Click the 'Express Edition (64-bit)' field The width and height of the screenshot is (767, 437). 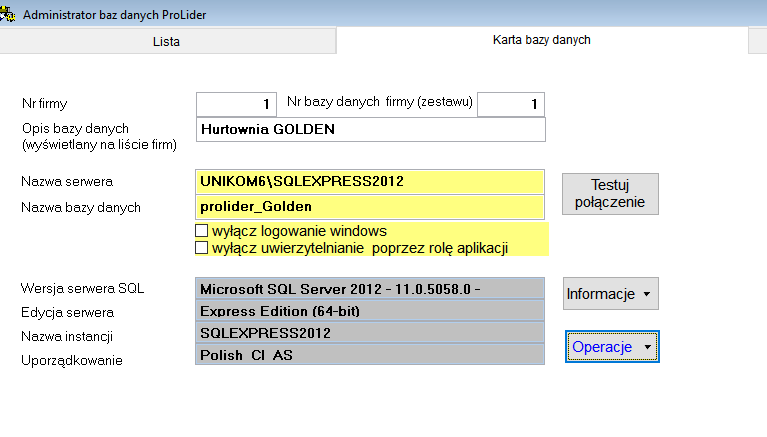(370, 311)
